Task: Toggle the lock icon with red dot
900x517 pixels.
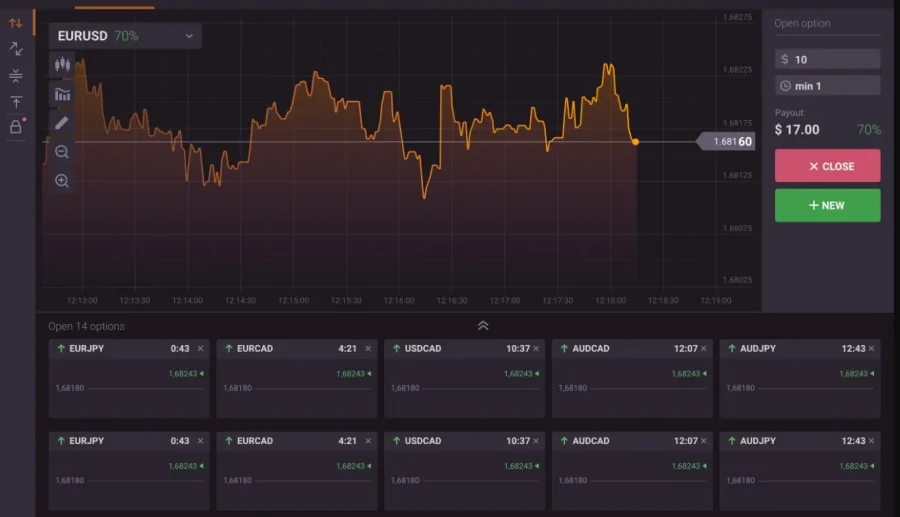Action: (16, 127)
